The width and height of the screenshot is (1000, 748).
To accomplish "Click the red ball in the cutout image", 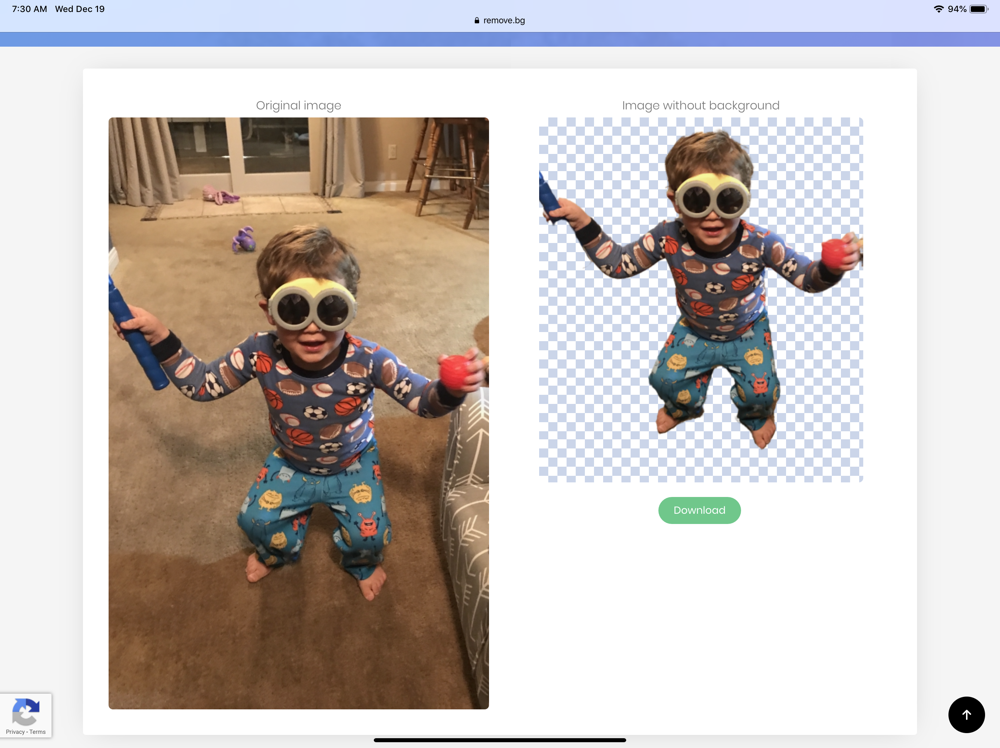I will click(x=835, y=254).
